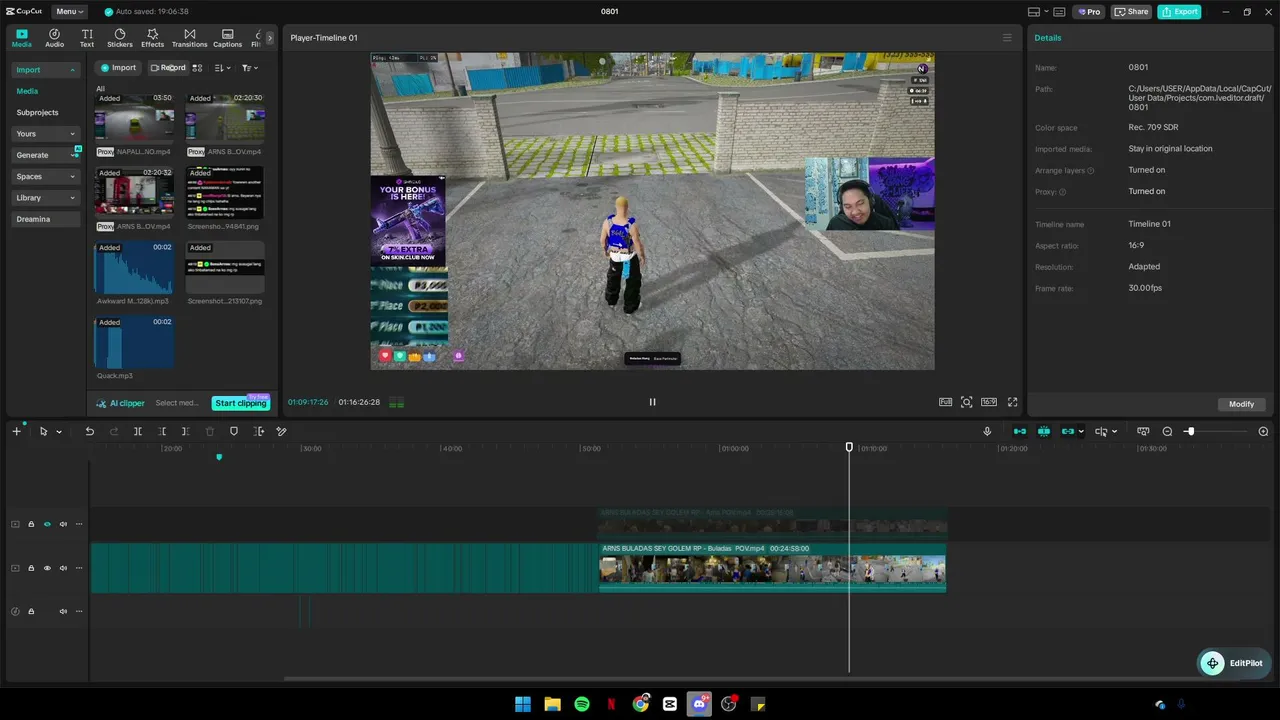Expand the Spaces section
The image size is (1280, 720).
(x=46, y=177)
